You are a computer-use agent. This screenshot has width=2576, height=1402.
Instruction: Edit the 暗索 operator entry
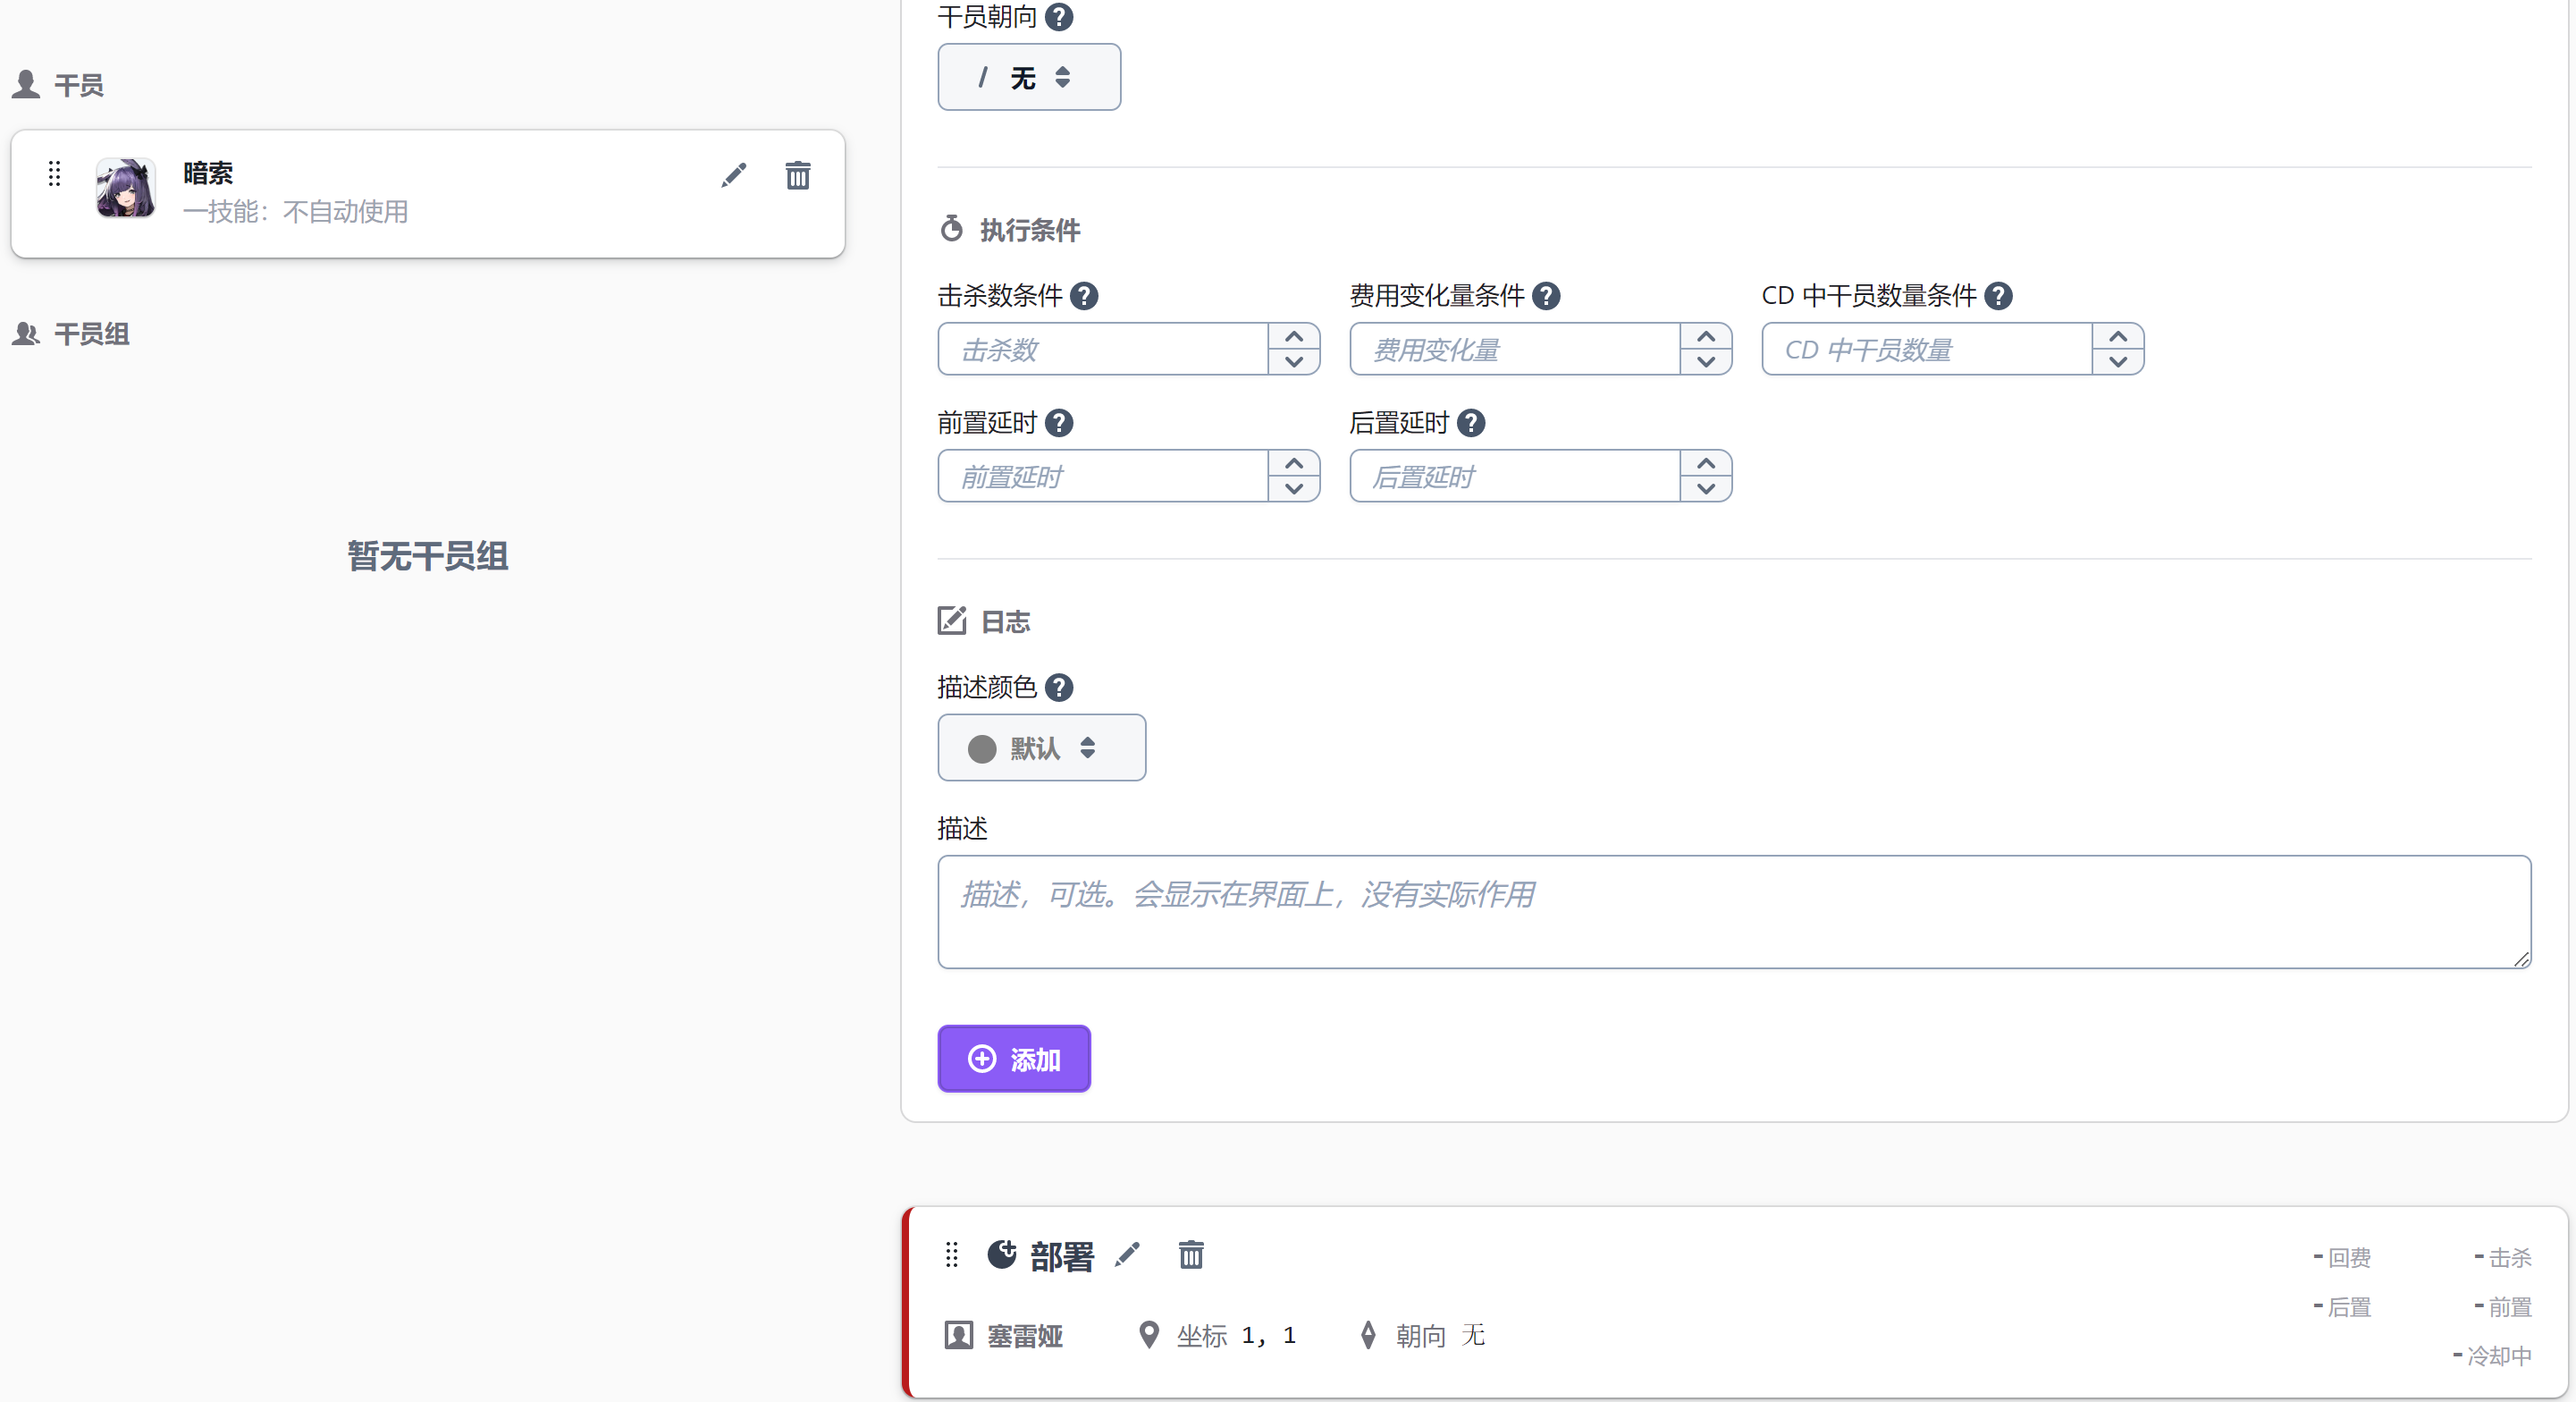click(x=734, y=175)
